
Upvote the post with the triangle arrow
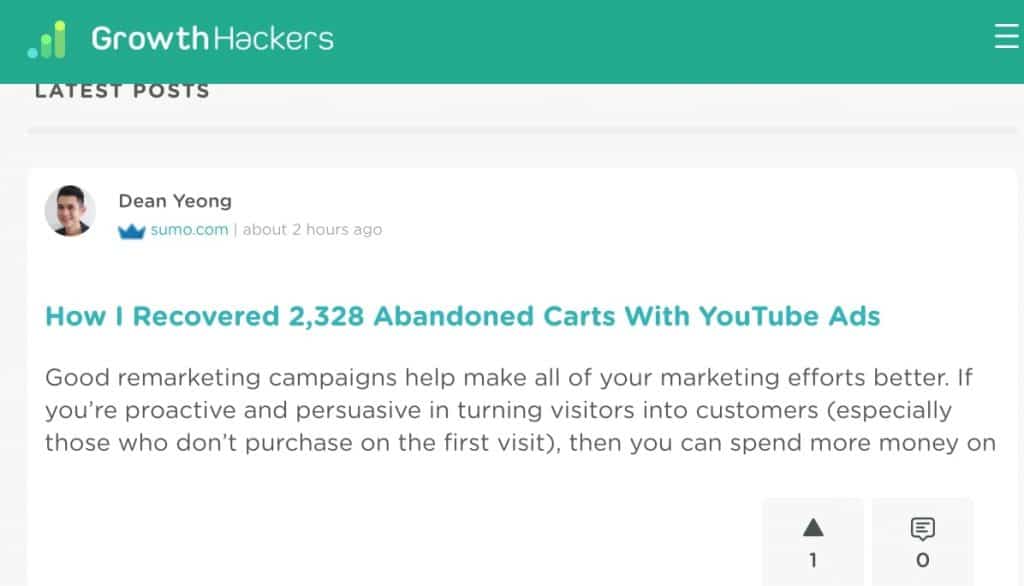[x=813, y=527]
